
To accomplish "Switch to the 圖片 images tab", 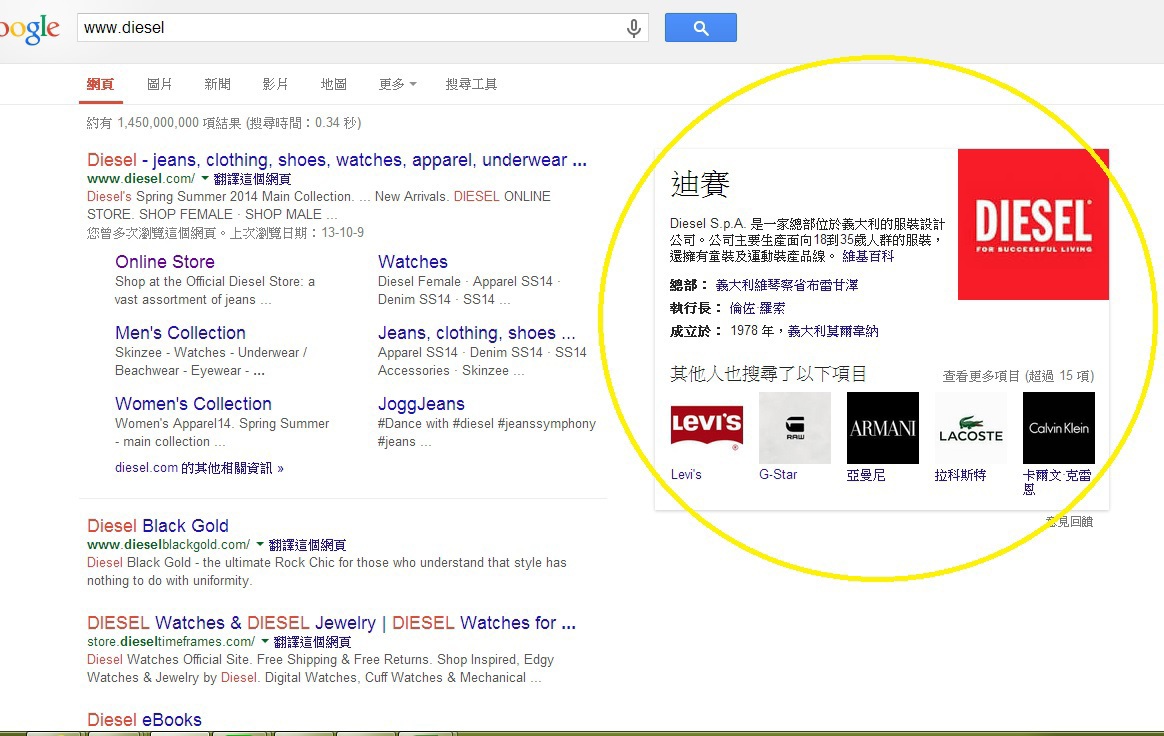I will [x=160, y=85].
